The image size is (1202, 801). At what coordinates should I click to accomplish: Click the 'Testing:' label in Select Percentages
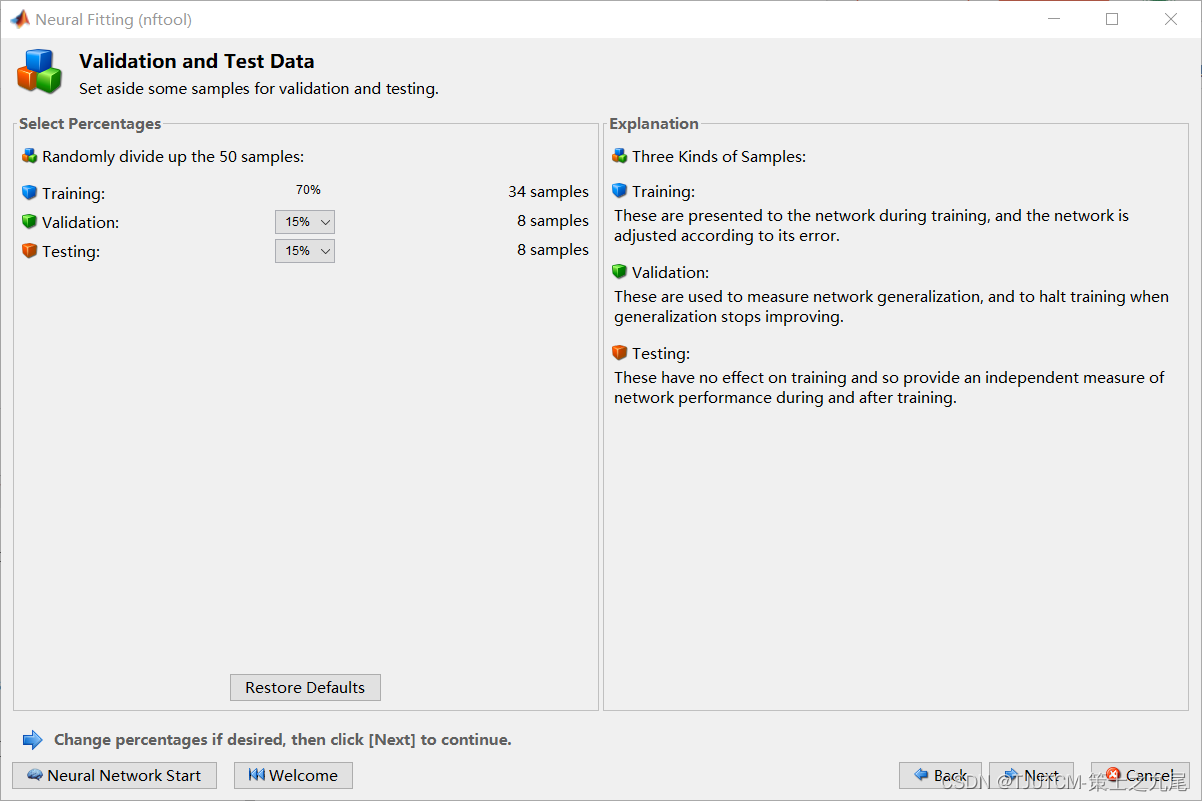pyautogui.click(x=71, y=252)
